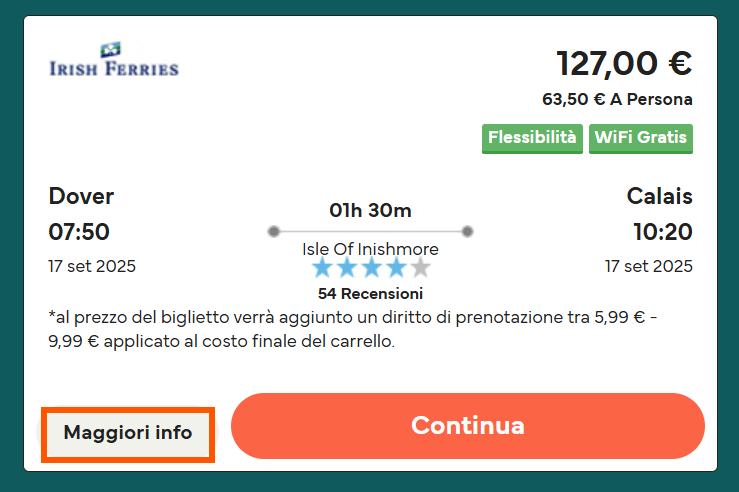Image resolution: width=739 pixels, height=492 pixels.
Task: Open Maggiori info details
Action: coord(128,433)
